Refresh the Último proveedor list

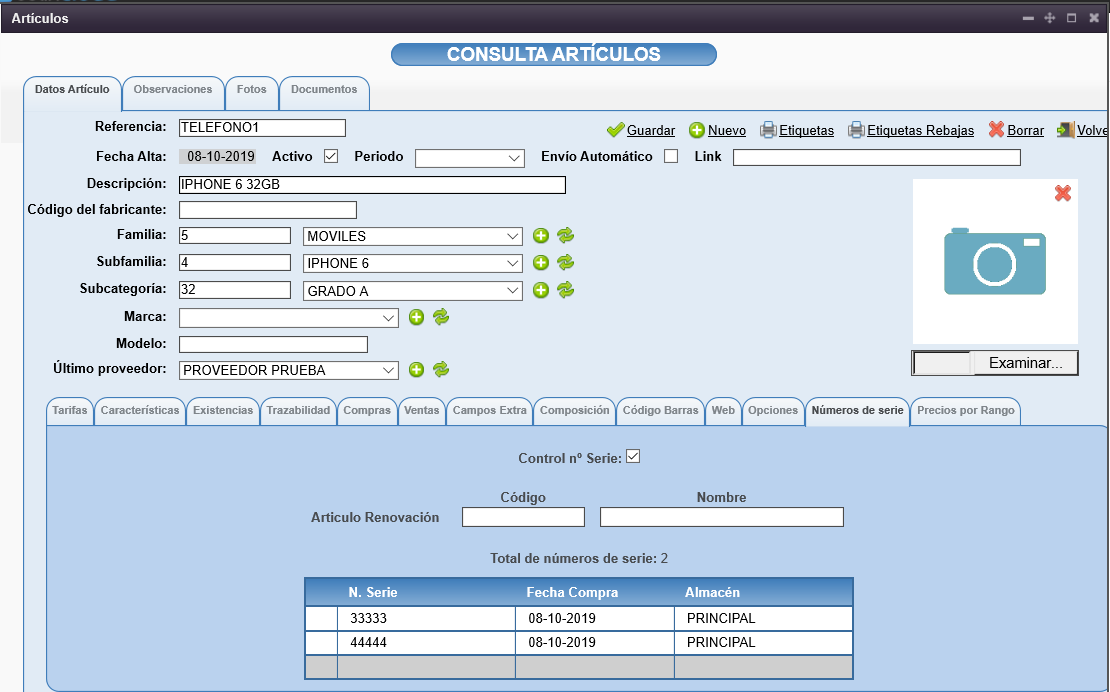(441, 370)
